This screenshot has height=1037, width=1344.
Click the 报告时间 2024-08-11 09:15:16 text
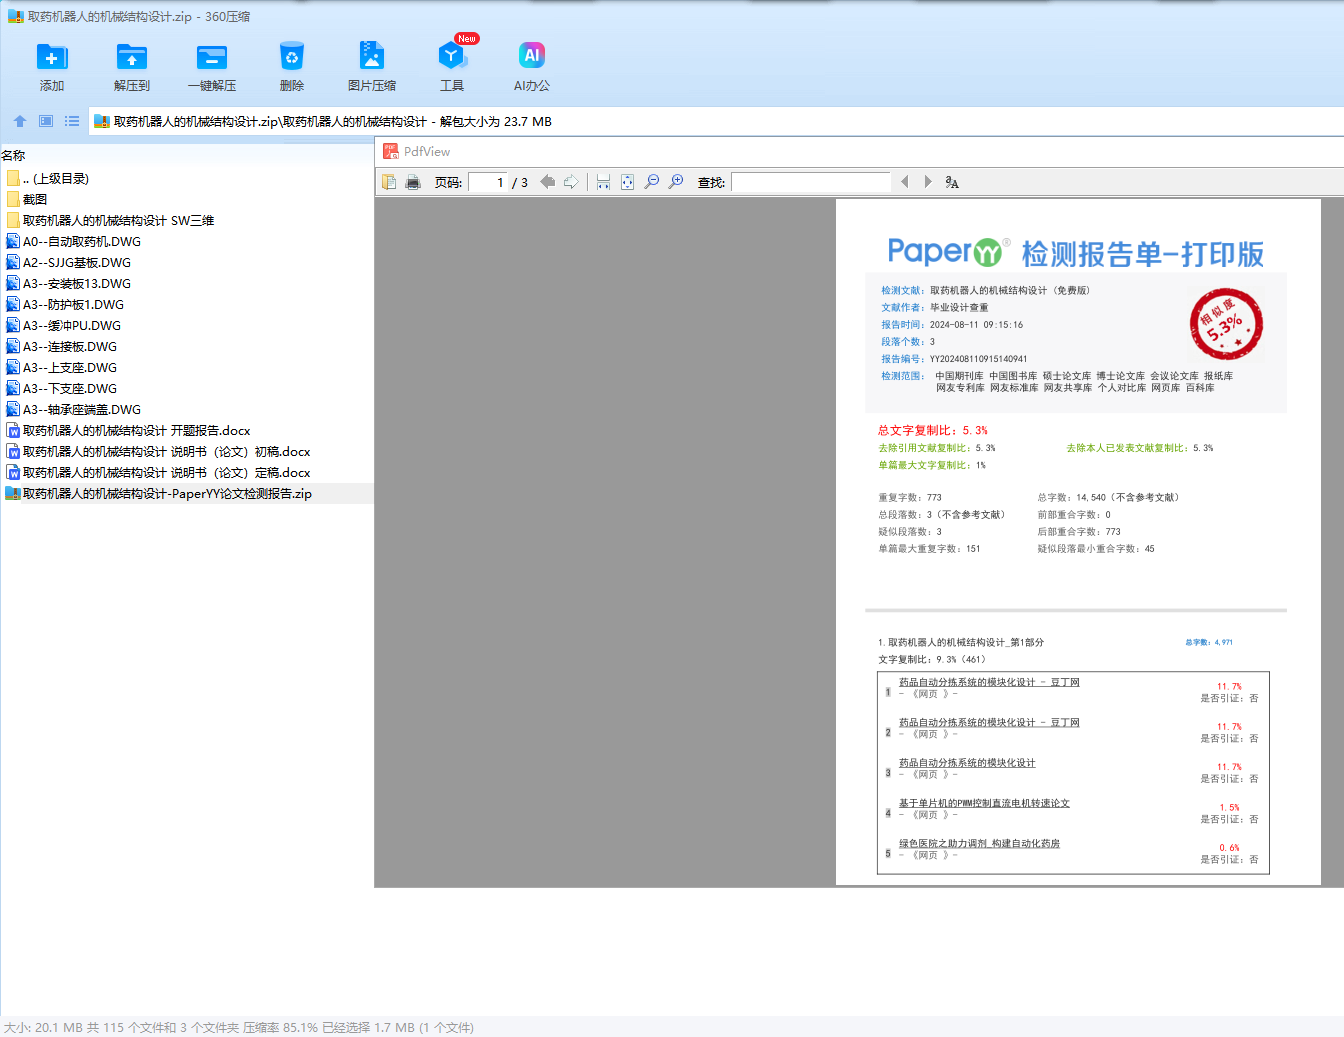click(x=952, y=325)
